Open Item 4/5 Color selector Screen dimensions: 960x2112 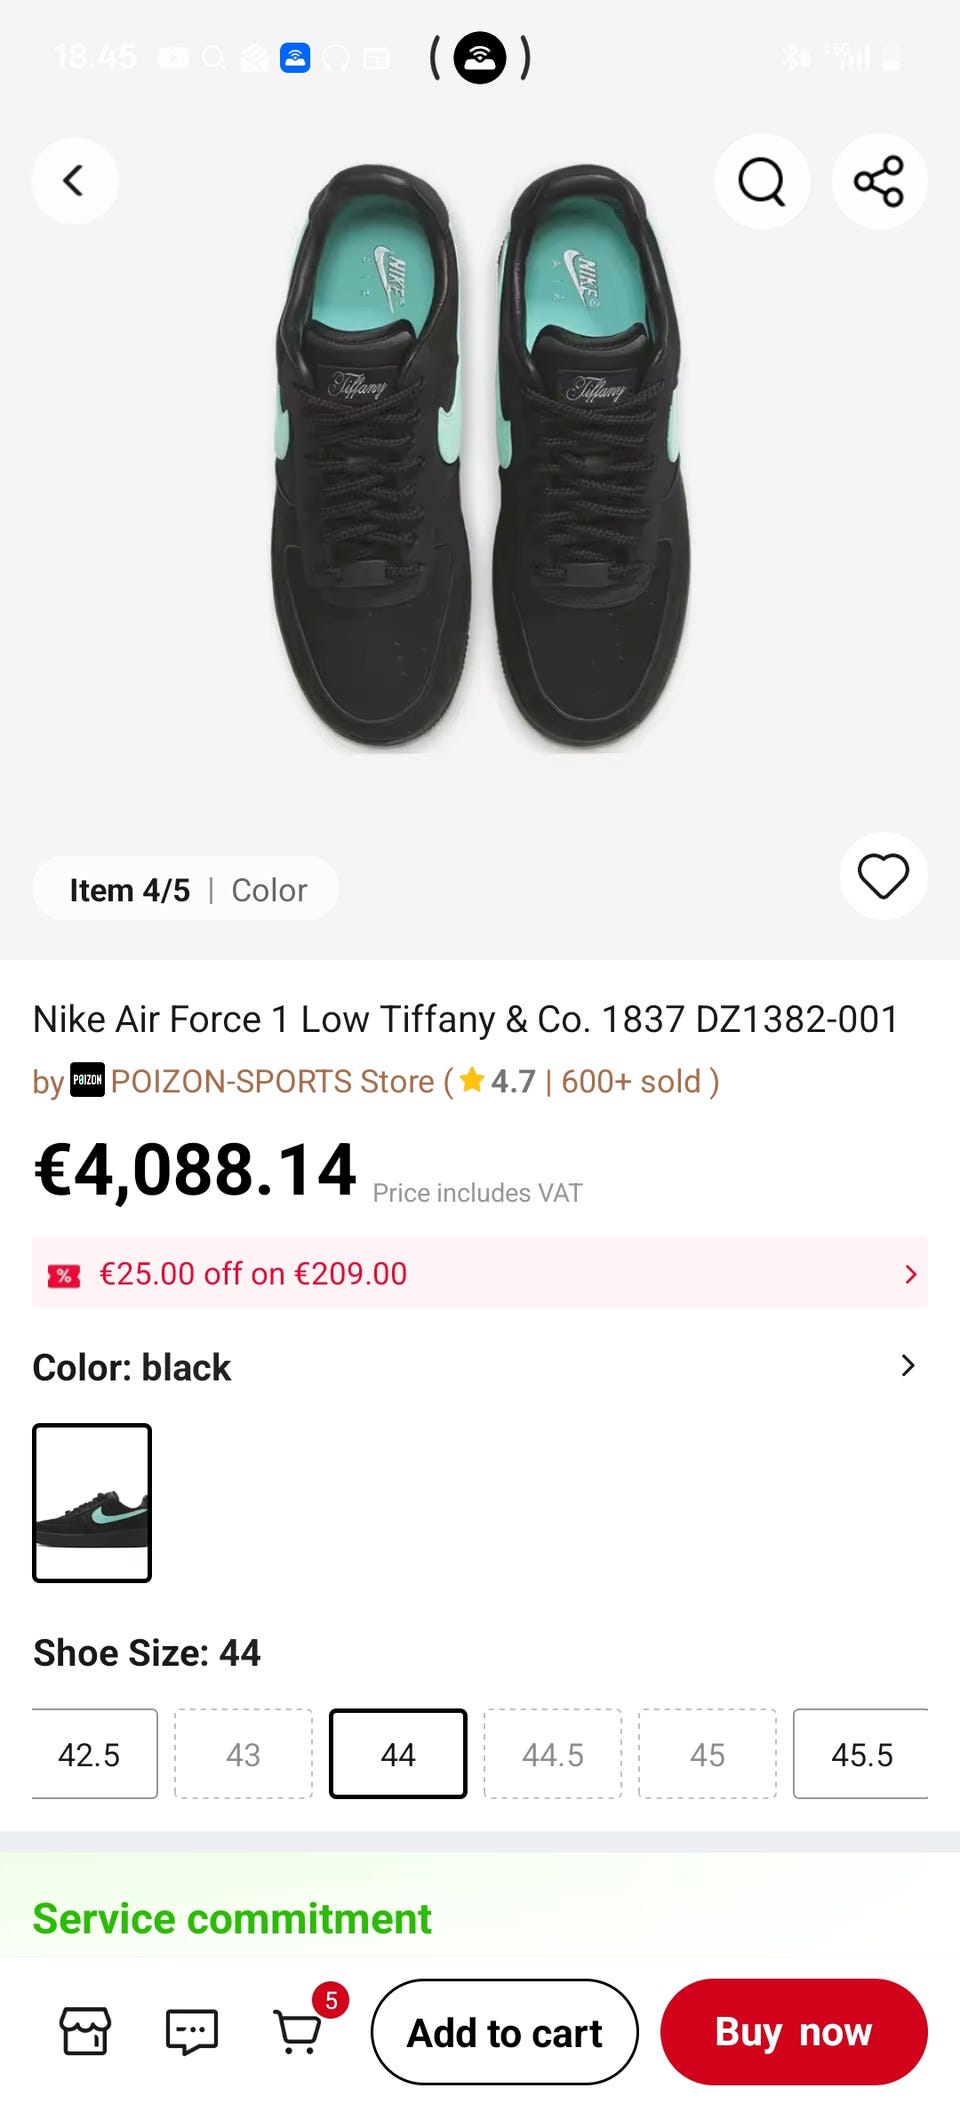[187, 890]
